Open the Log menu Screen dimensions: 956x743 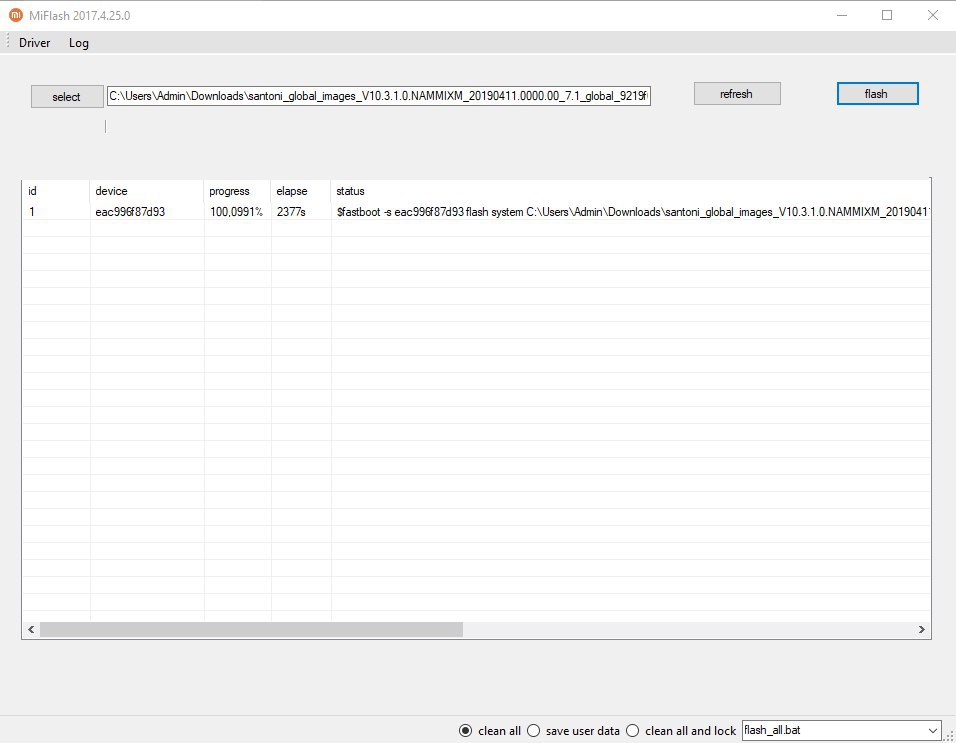79,43
